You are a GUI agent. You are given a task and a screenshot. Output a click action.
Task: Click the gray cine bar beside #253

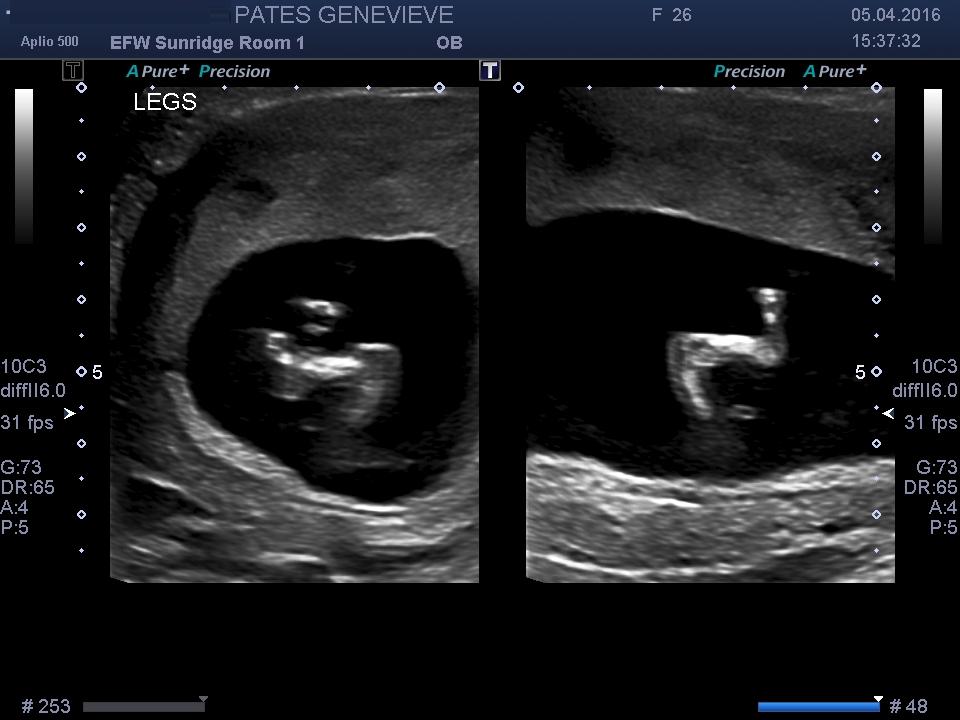pyautogui.click(x=143, y=706)
